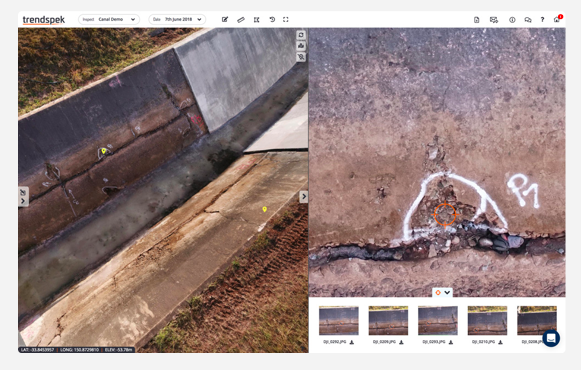The width and height of the screenshot is (581, 370).
Task: Enter fullscreen view mode
Action: [x=286, y=20]
